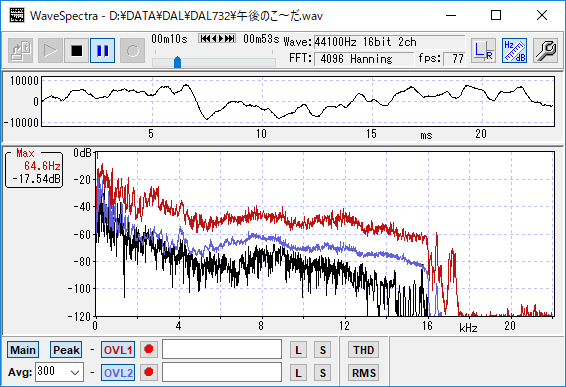Toggle the OVL2 overlay button

click(118, 373)
